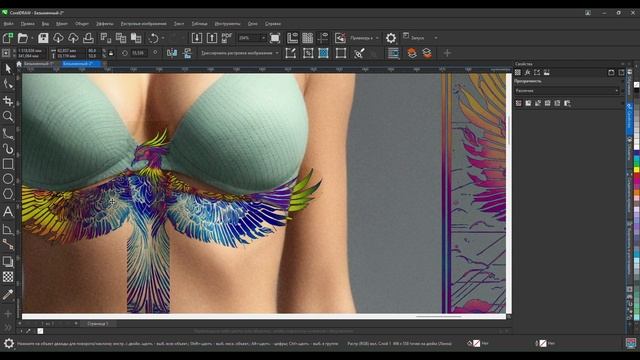Select the Polygon tool

pyautogui.click(x=8, y=194)
